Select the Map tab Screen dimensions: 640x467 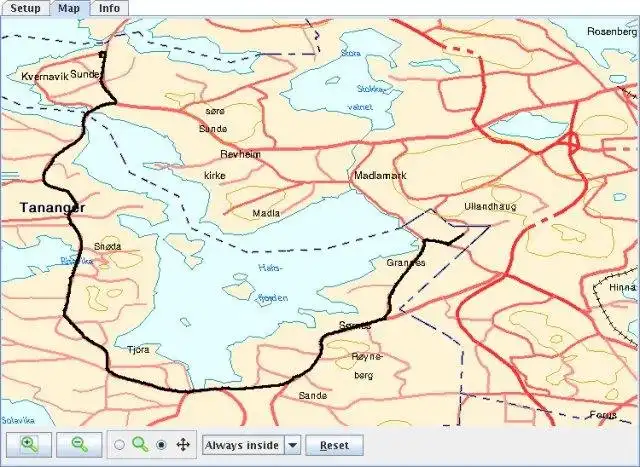coord(69,8)
